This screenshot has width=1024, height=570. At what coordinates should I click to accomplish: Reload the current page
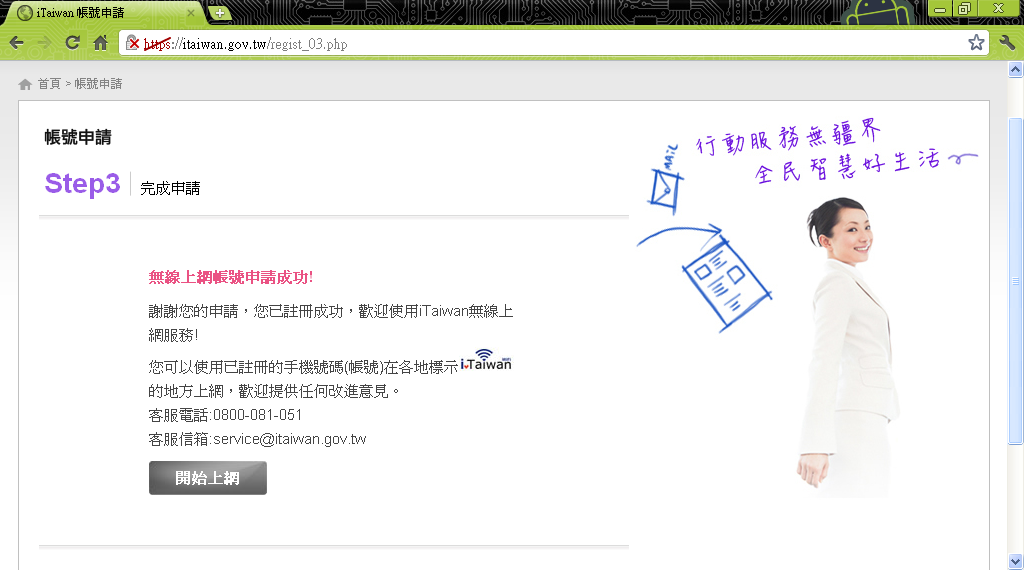click(x=72, y=44)
